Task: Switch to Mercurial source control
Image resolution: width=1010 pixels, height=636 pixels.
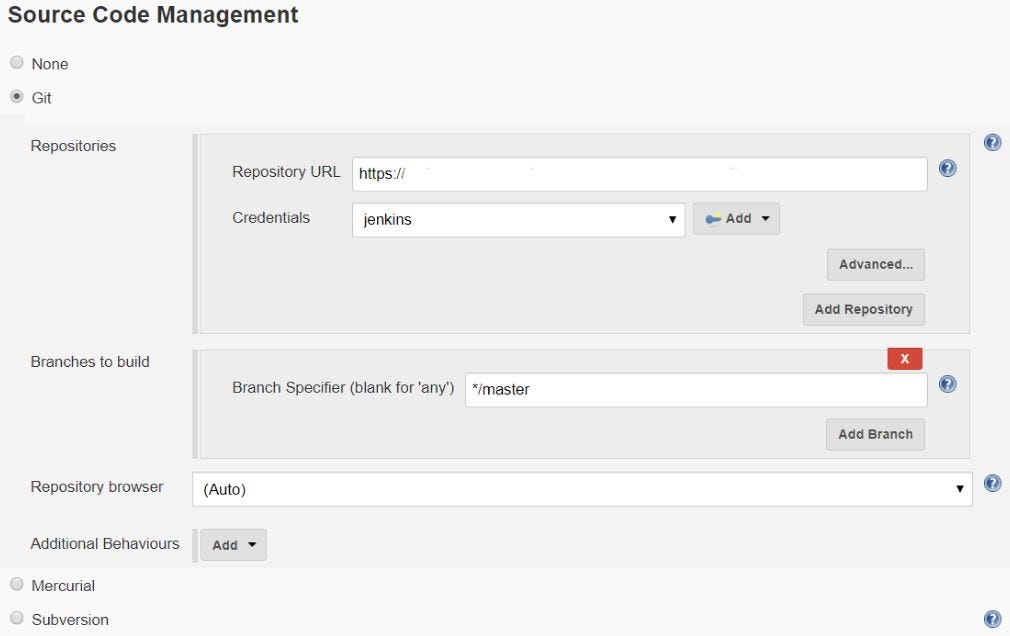Action: point(16,584)
